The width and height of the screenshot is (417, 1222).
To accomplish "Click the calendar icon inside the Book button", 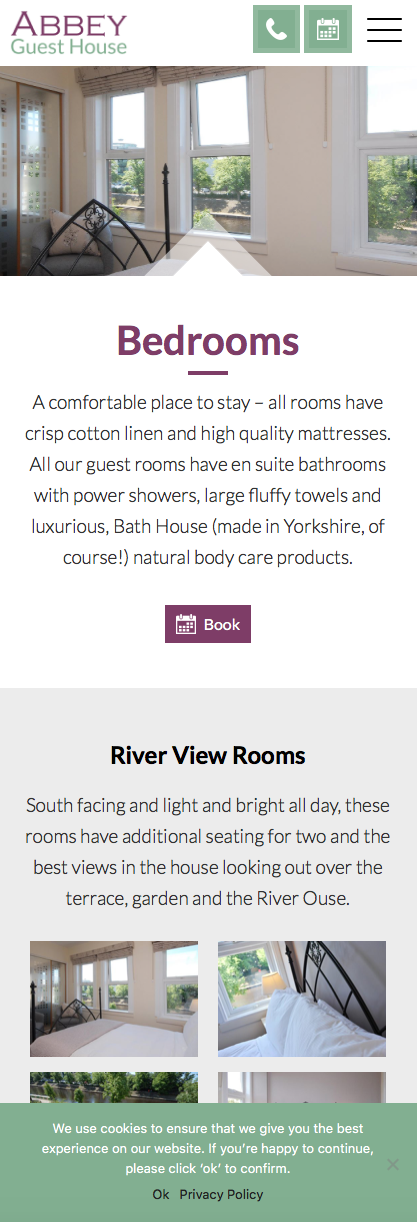I will (x=186, y=624).
